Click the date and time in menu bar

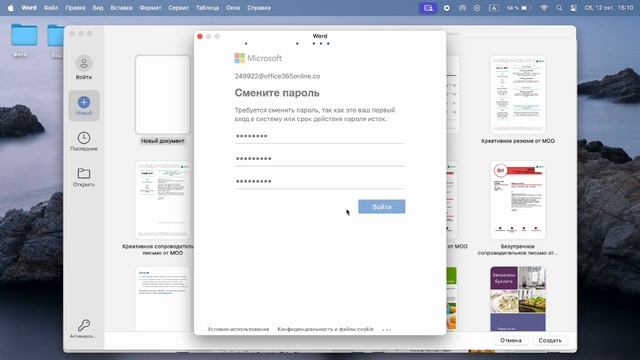[x=609, y=8]
